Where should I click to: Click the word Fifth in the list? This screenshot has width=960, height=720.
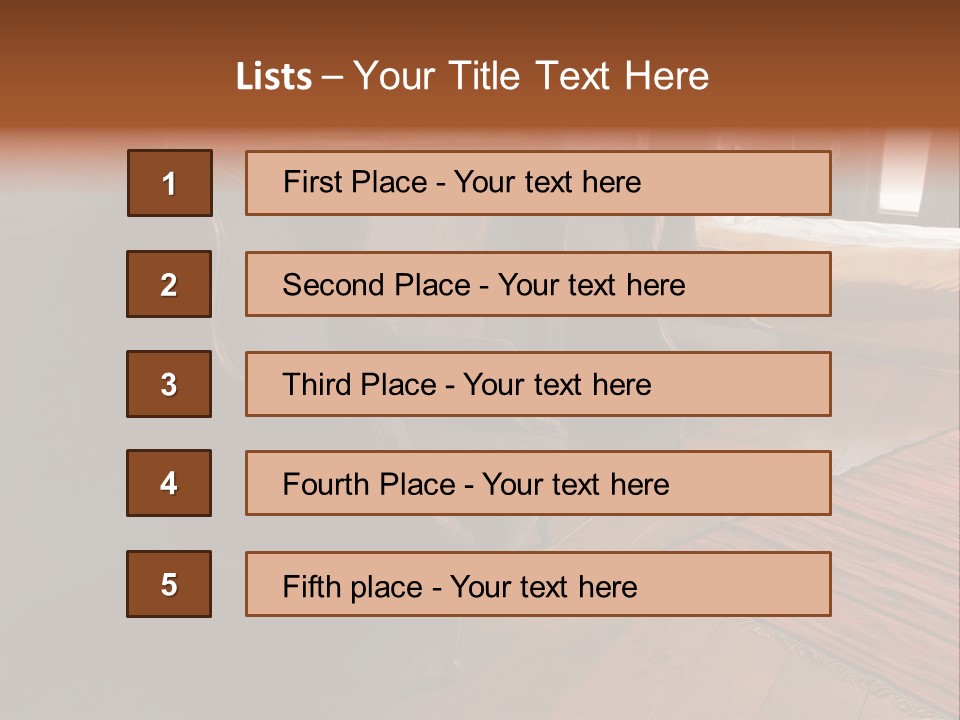pos(311,586)
